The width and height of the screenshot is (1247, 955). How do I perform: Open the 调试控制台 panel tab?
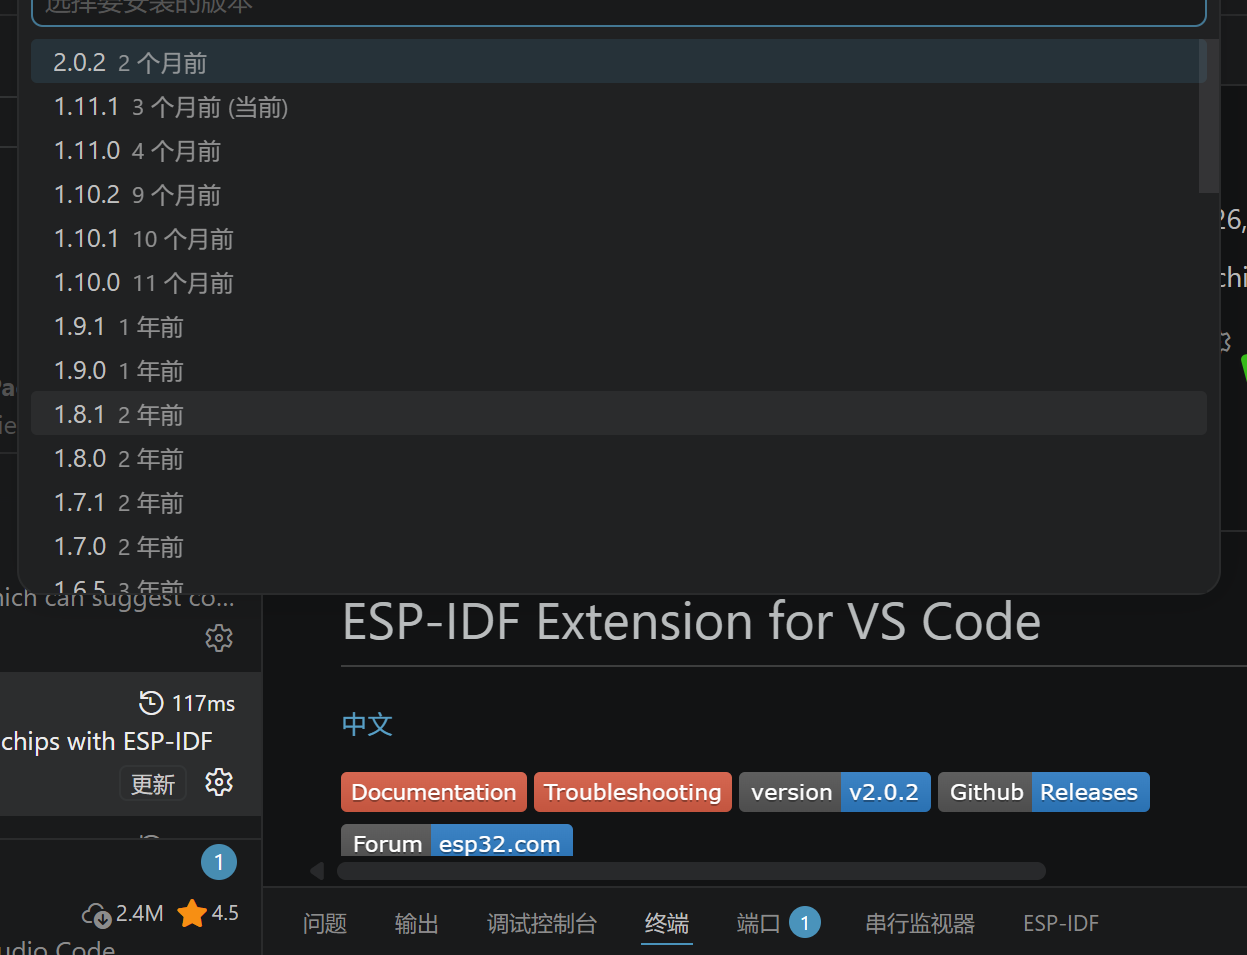[x=542, y=923]
